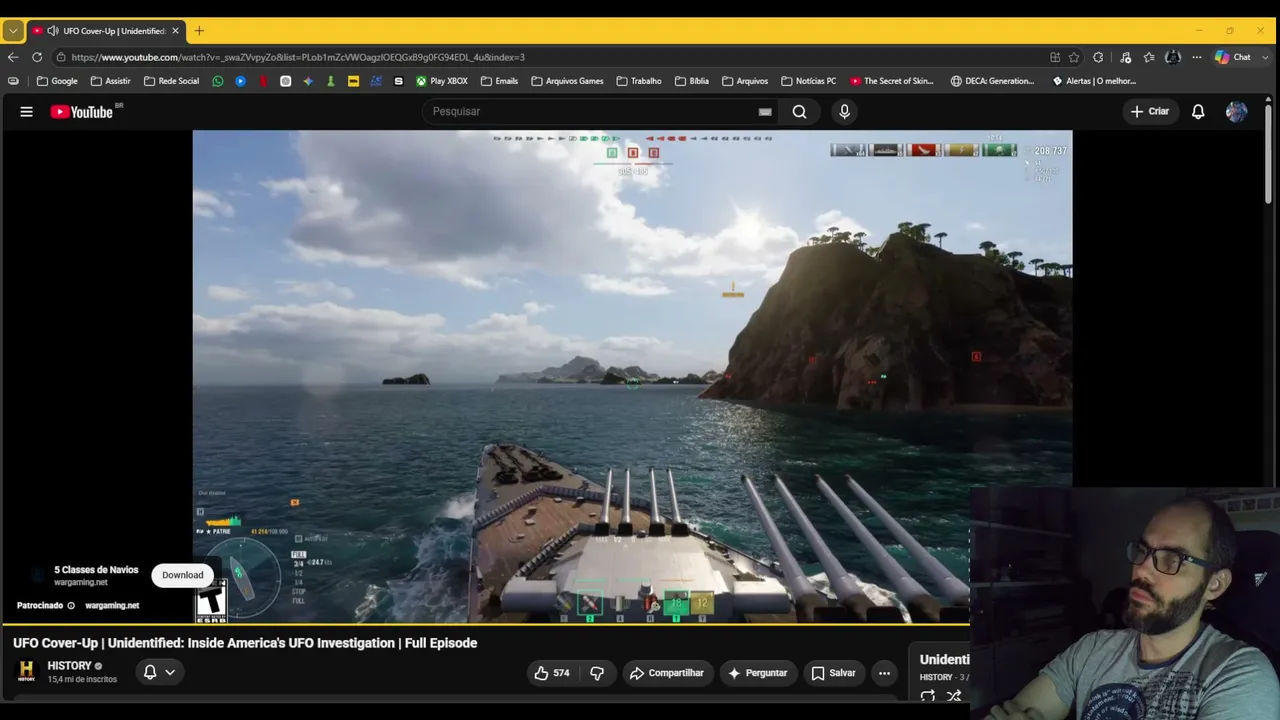Click the Patrocinado info icon

pyautogui.click(x=71, y=605)
